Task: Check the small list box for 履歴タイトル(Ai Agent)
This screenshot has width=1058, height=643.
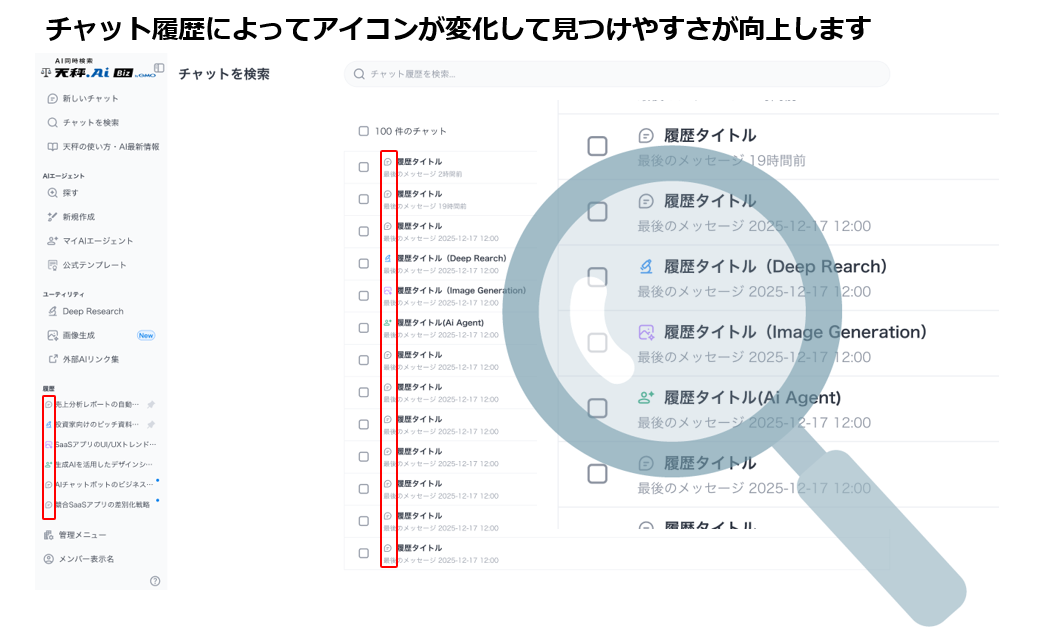Action: pyautogui.click(x=364, y=328)
